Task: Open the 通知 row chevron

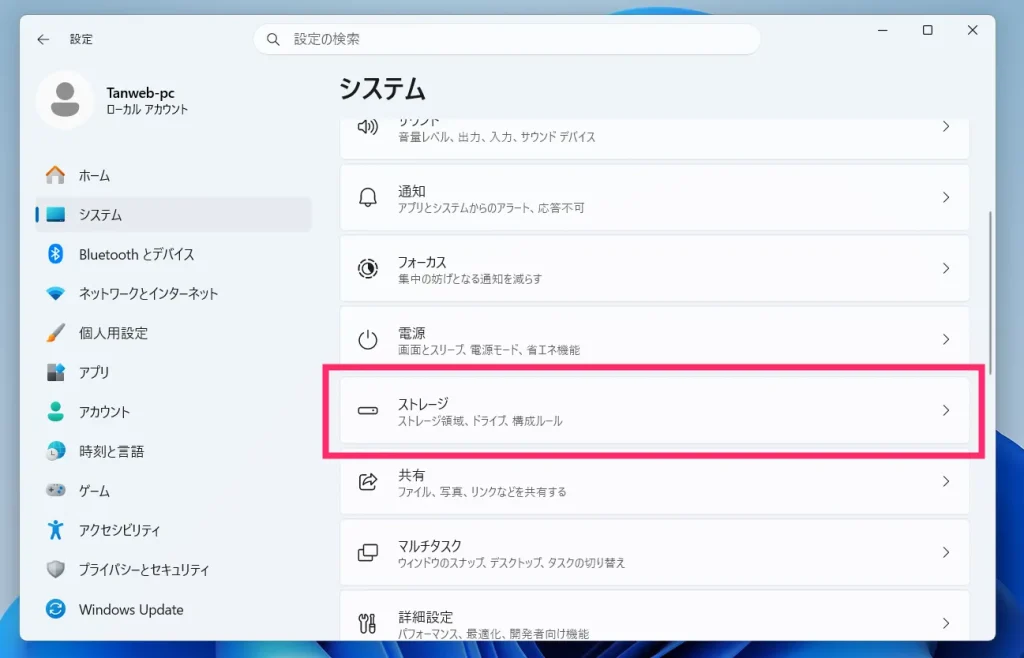Action: coord(946,197)
